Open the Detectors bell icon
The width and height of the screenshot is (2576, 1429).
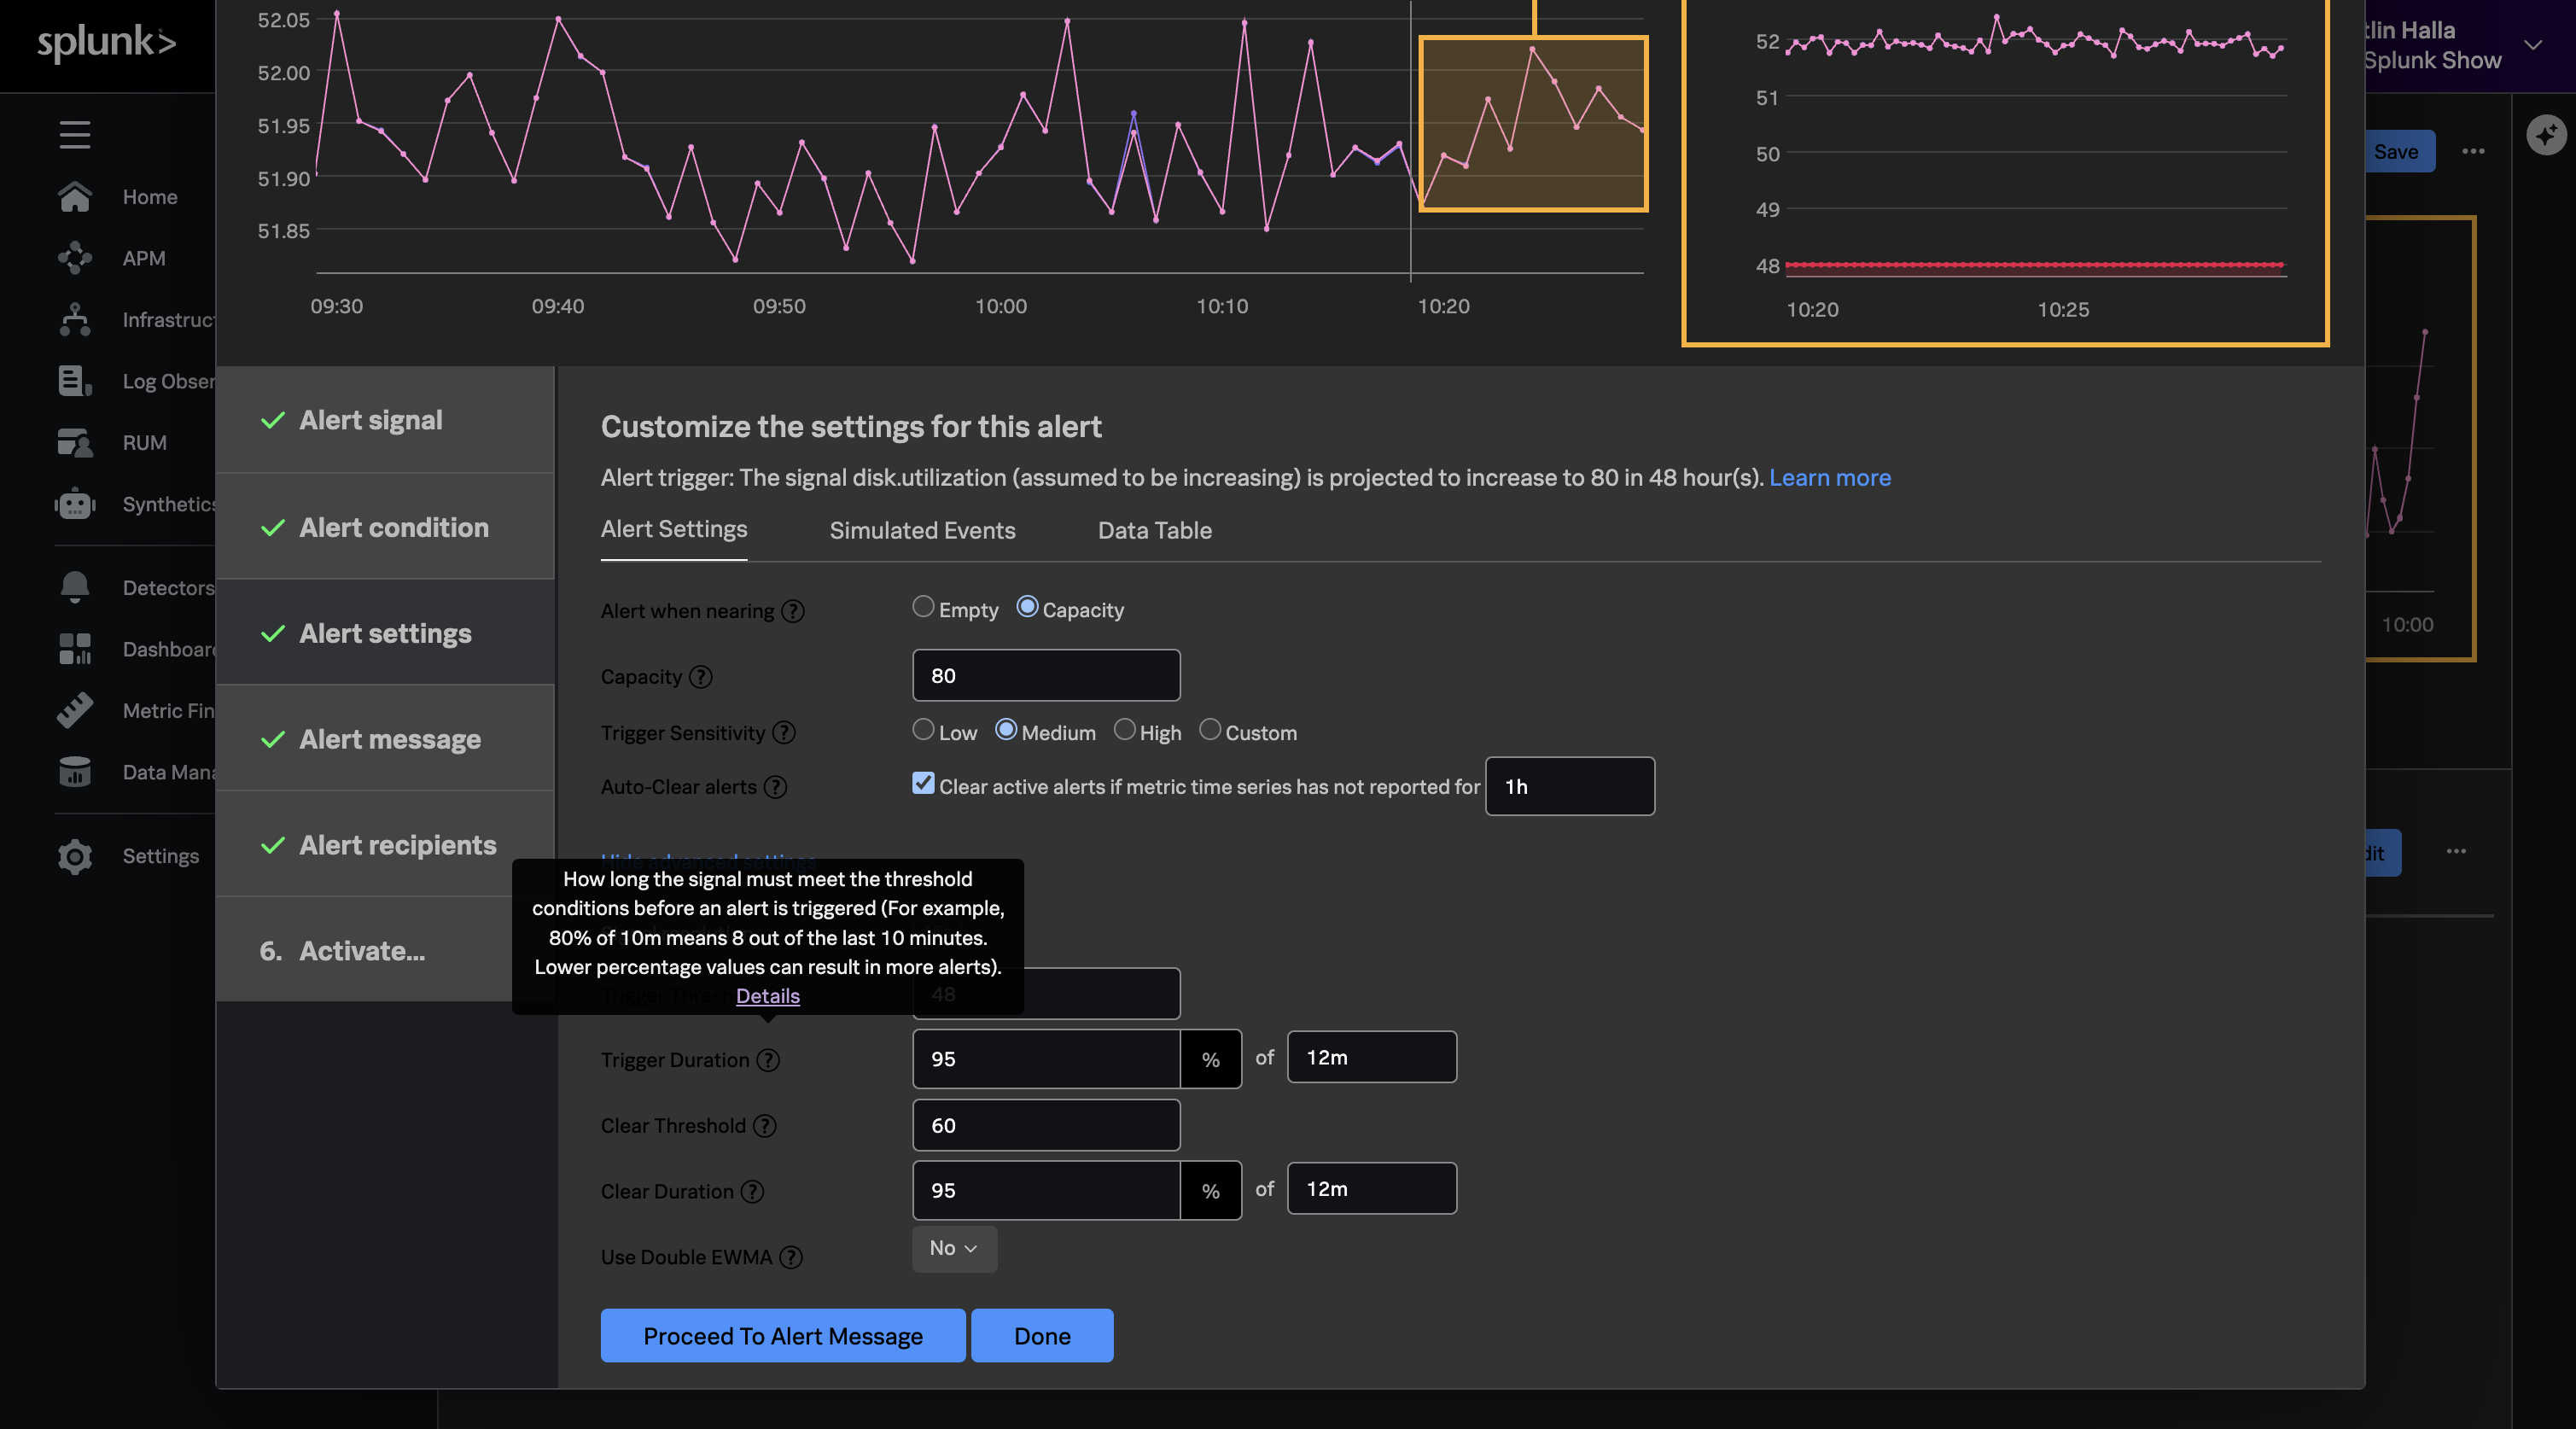[x=75, y=587]
